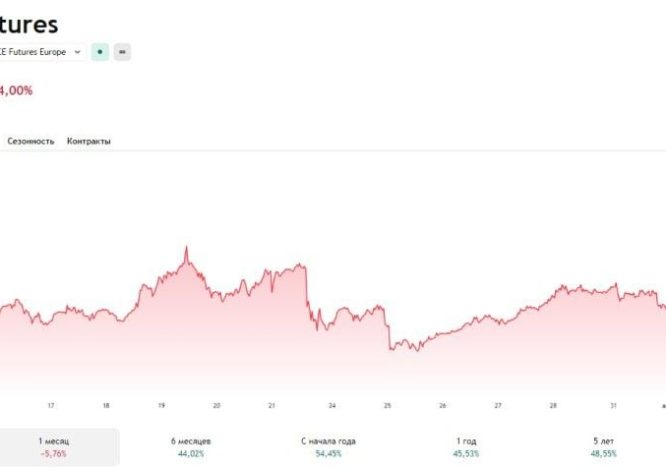
Task: Select date 24 on the chart axis
Action: [331, 405]
